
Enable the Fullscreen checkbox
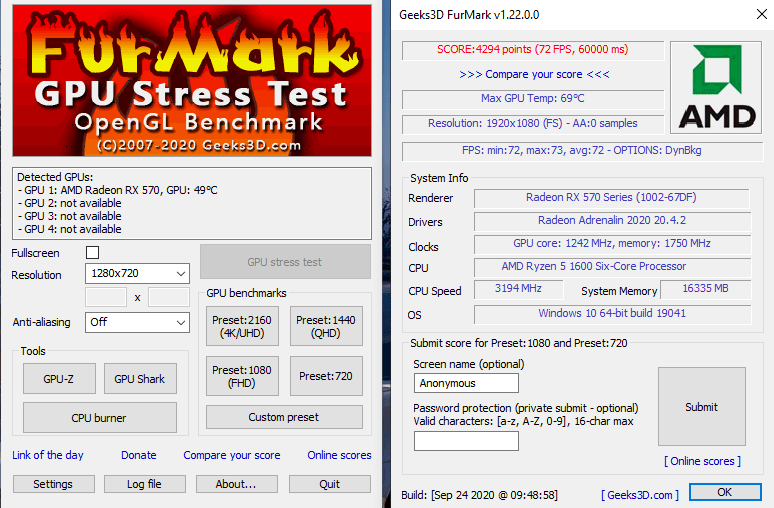[92, 253]
